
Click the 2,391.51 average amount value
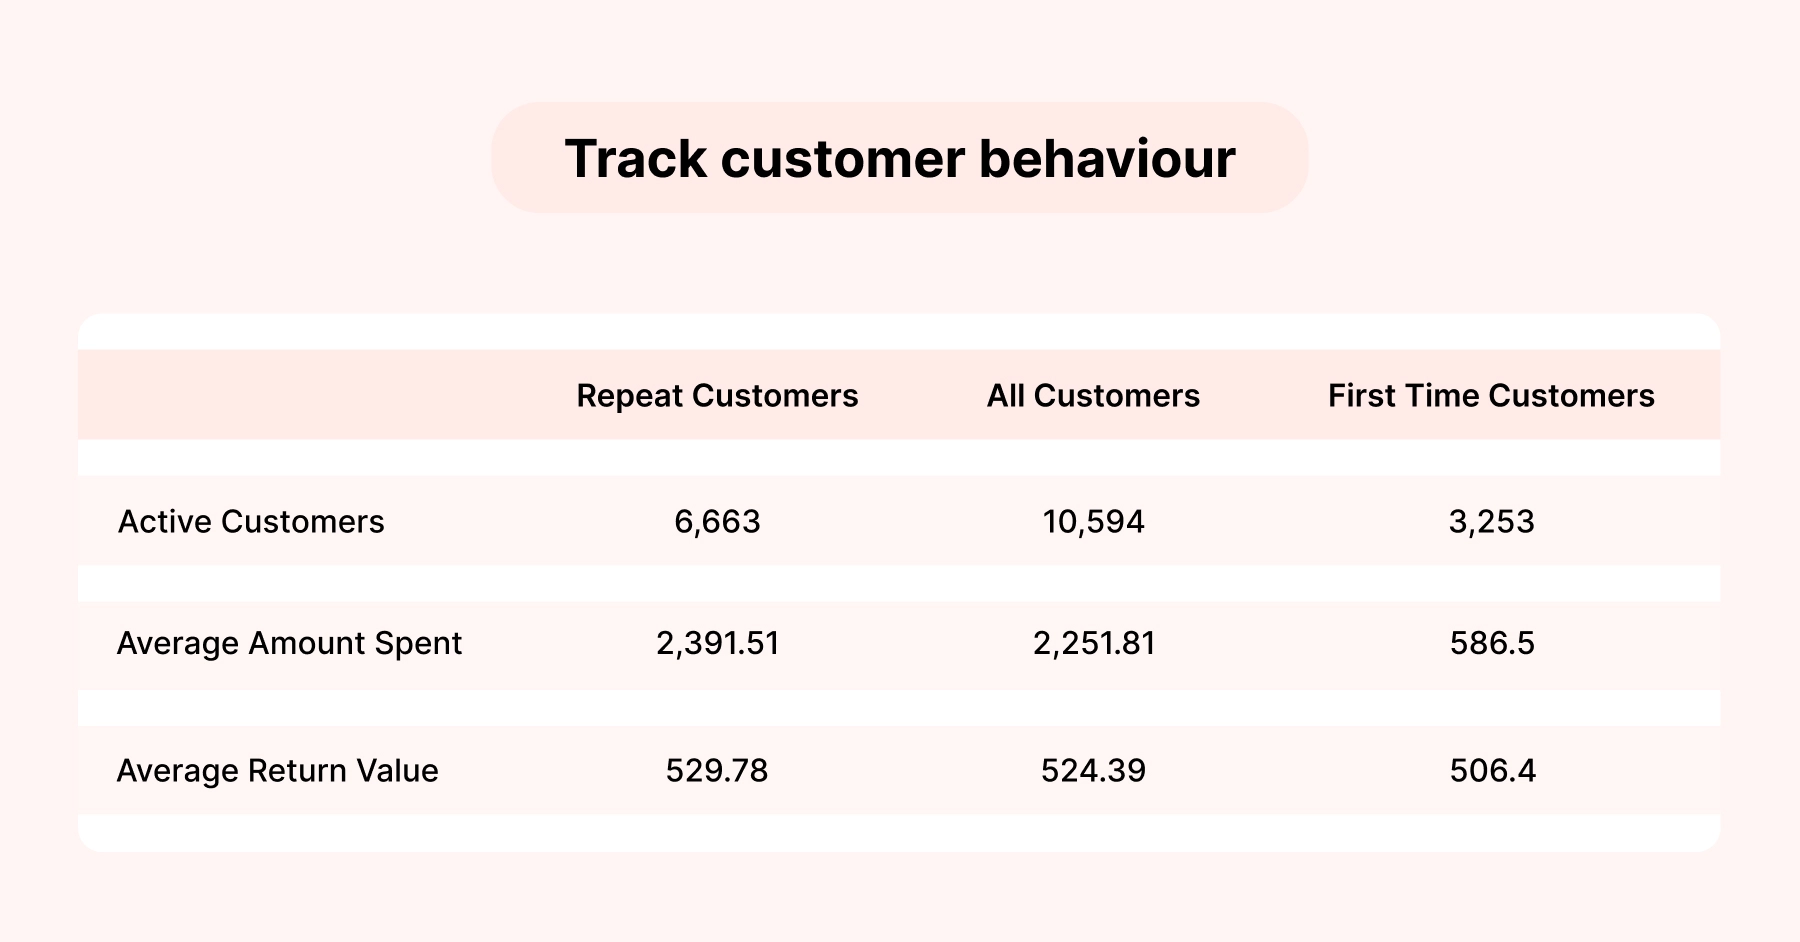point(717,643)
